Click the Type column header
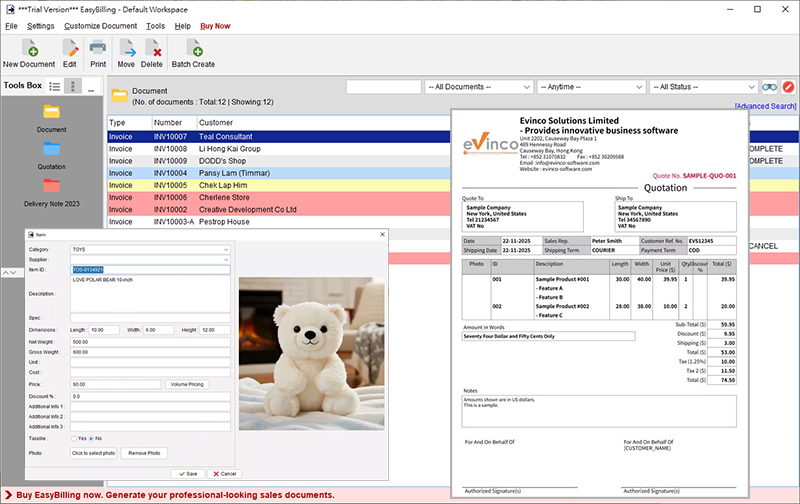 [x=130, y=123]
